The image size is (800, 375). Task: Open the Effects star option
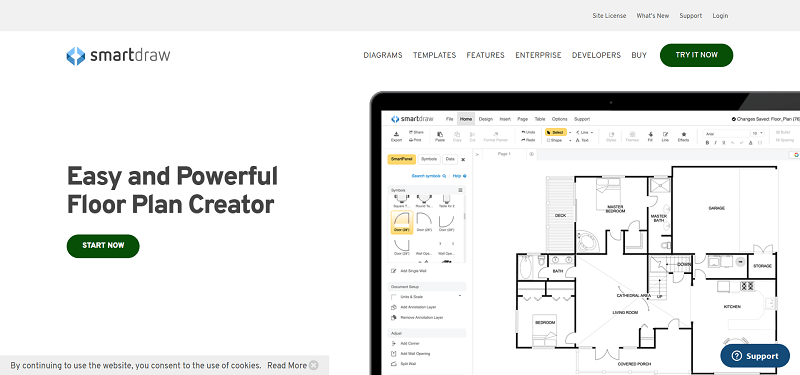[x=684, y=137]
